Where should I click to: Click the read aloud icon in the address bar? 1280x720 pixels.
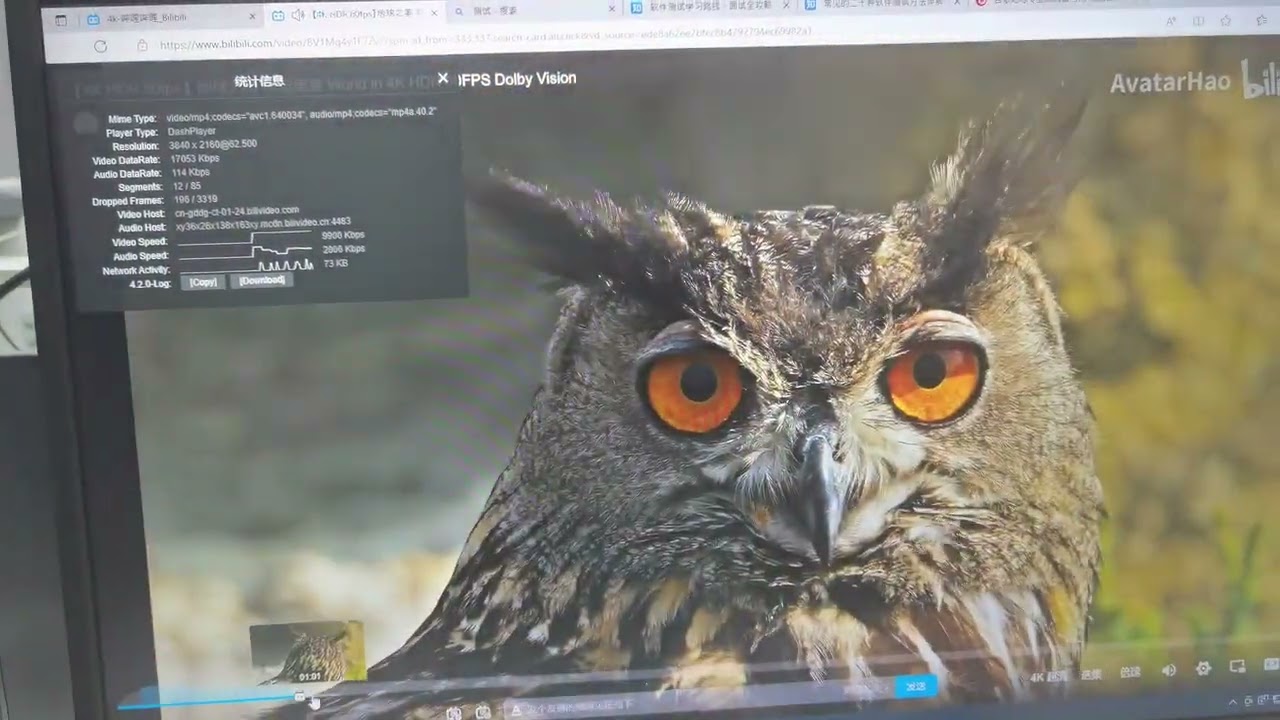pyautogui.click(x=1170, y=20)
